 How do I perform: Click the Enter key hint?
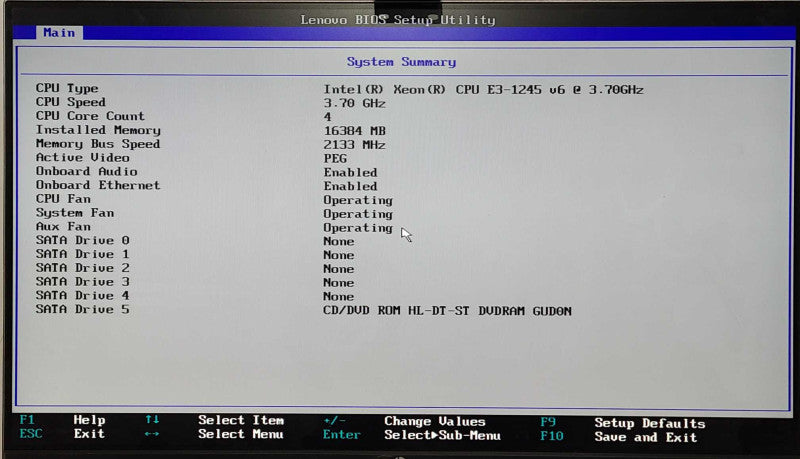click(x=342, y=435)
